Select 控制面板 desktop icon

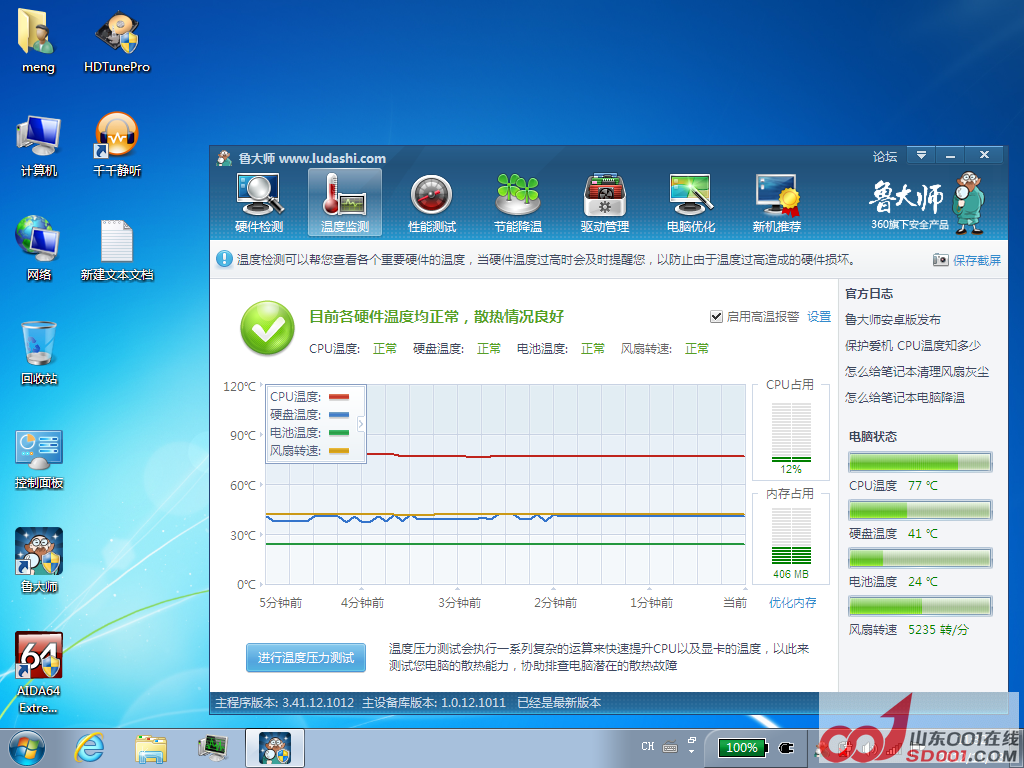39,459
